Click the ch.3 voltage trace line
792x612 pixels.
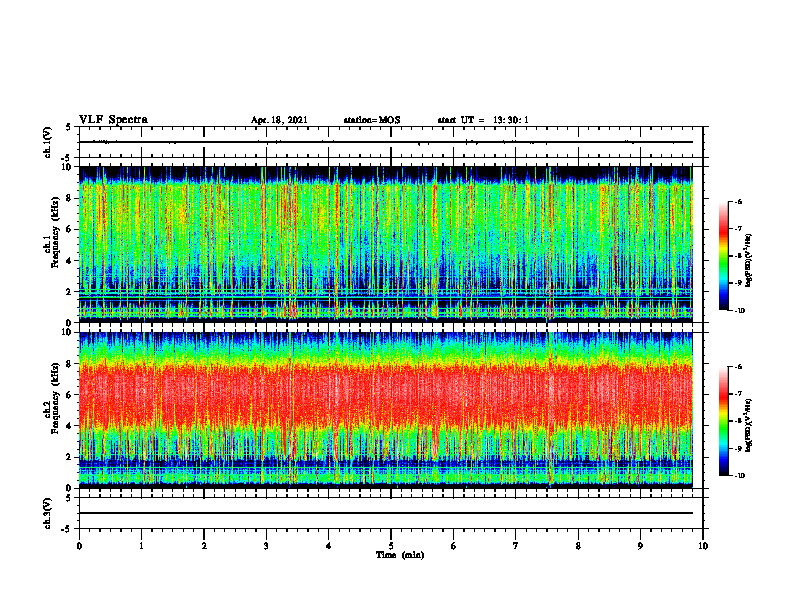385,513
